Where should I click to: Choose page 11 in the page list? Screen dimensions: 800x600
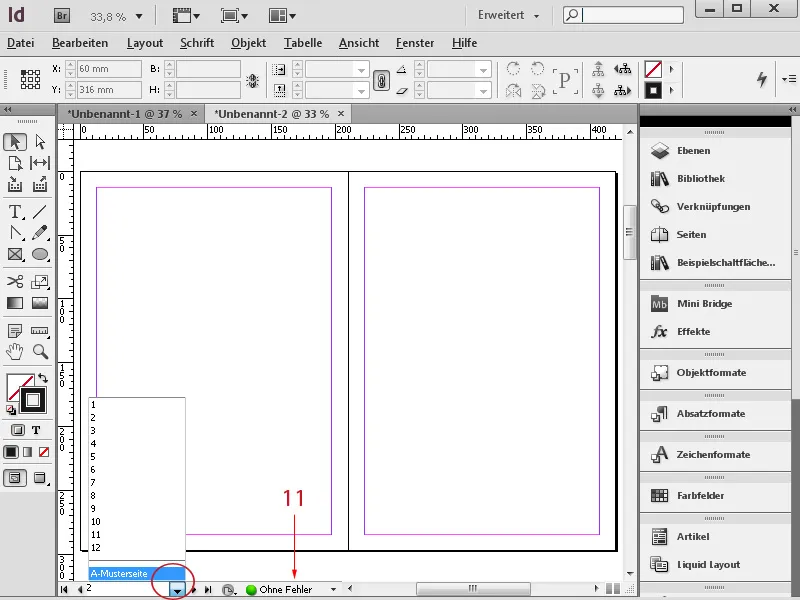pos(137,535)
